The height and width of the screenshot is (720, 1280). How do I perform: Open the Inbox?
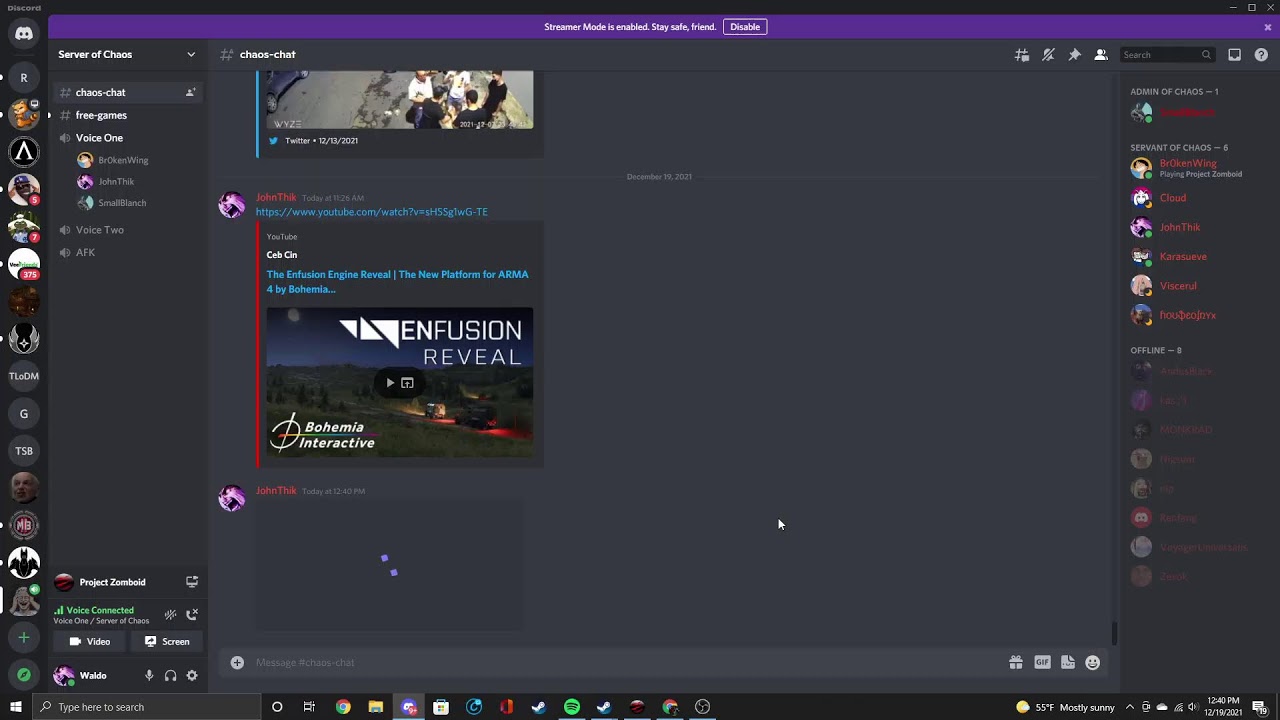[x=1235, y=55]
